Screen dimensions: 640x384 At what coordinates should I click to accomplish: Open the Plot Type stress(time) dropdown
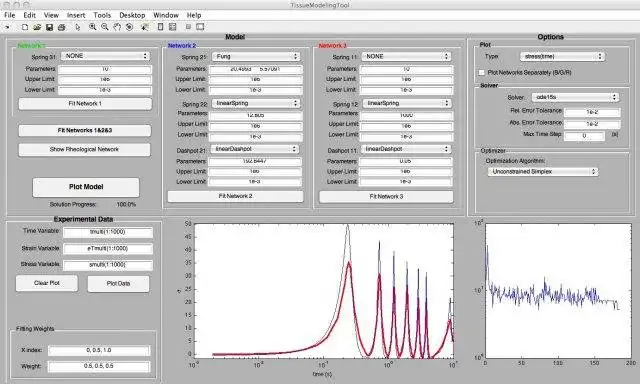(x=562, y=56)
